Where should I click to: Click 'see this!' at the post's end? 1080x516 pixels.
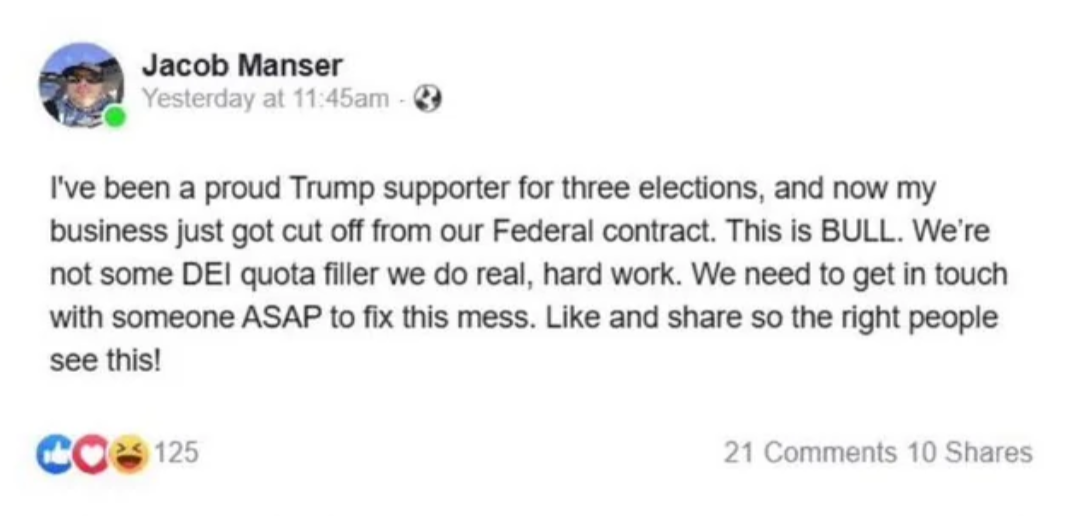point(104,360)
